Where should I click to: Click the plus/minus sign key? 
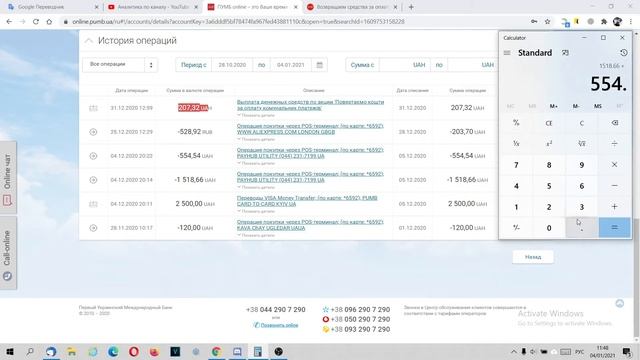[x=516, y=228]
